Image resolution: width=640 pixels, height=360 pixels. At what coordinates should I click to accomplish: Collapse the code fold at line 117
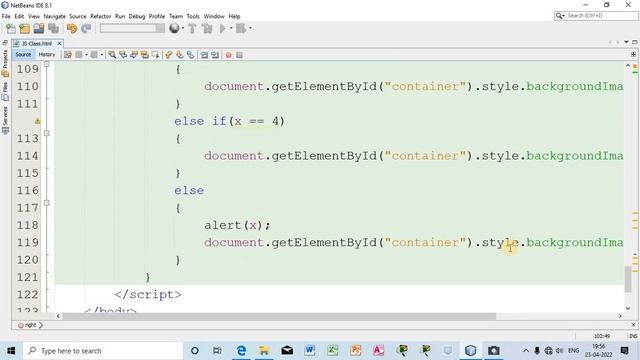47,203
